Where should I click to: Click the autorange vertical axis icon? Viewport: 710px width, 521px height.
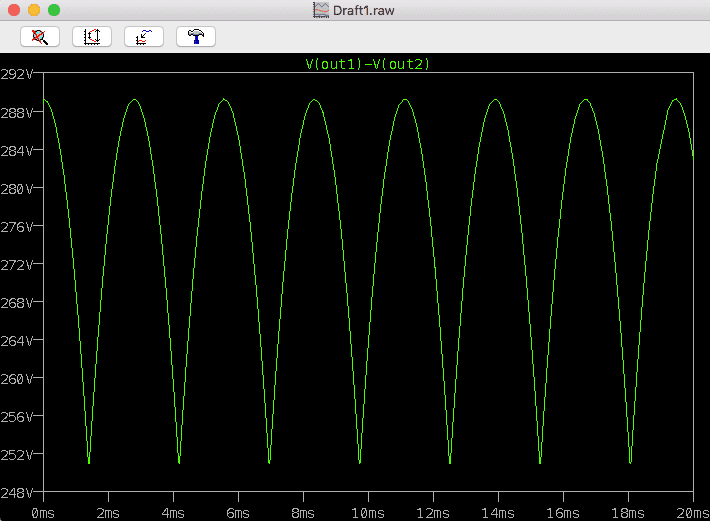click(92, 36)
